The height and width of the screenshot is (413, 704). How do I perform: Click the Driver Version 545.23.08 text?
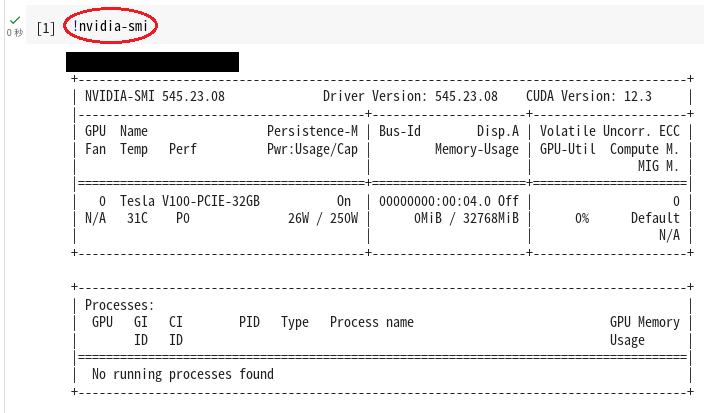click(x=410, y=96)
